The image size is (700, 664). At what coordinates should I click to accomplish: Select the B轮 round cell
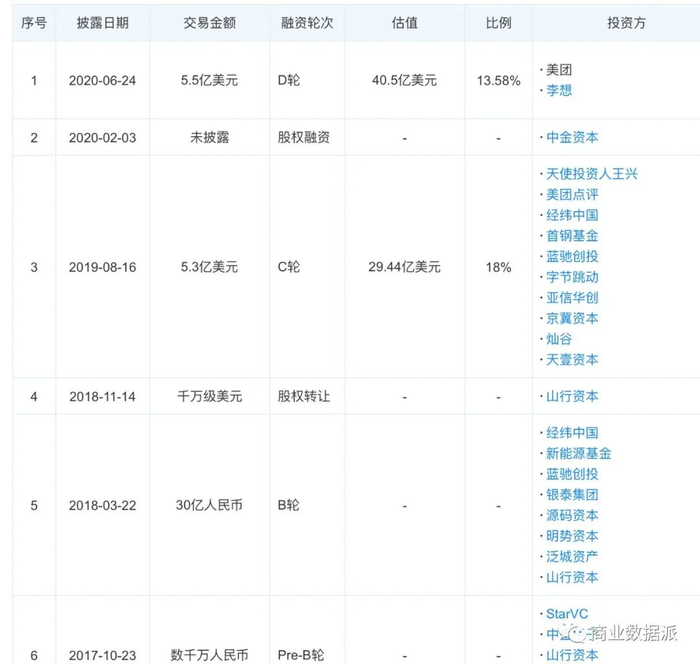pos(288,505)
